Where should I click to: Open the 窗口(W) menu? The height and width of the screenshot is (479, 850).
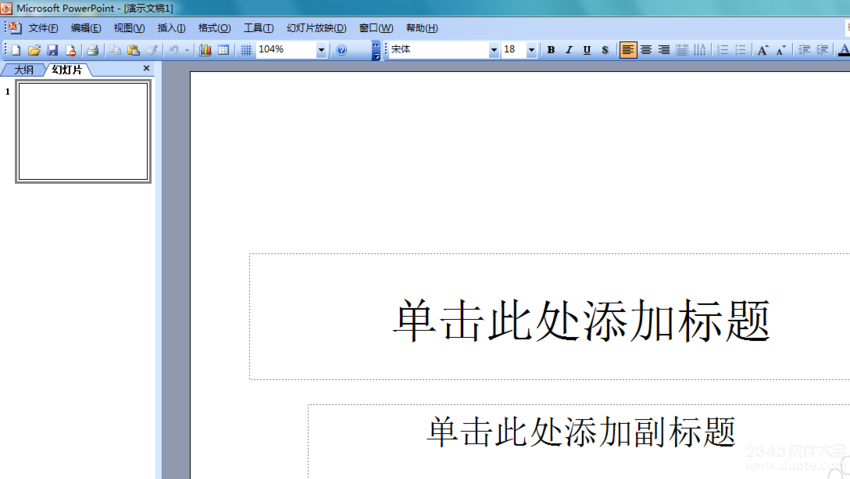tap(376, 28)
